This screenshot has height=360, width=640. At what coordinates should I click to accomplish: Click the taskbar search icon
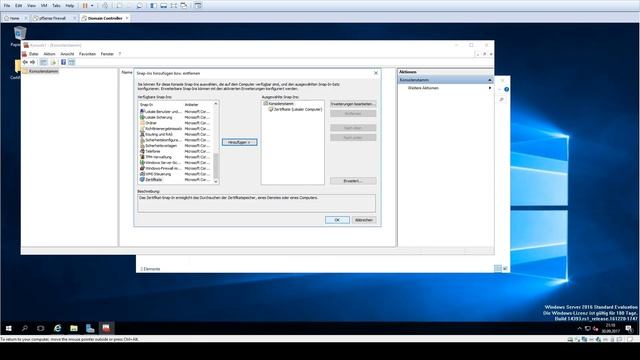25,328
